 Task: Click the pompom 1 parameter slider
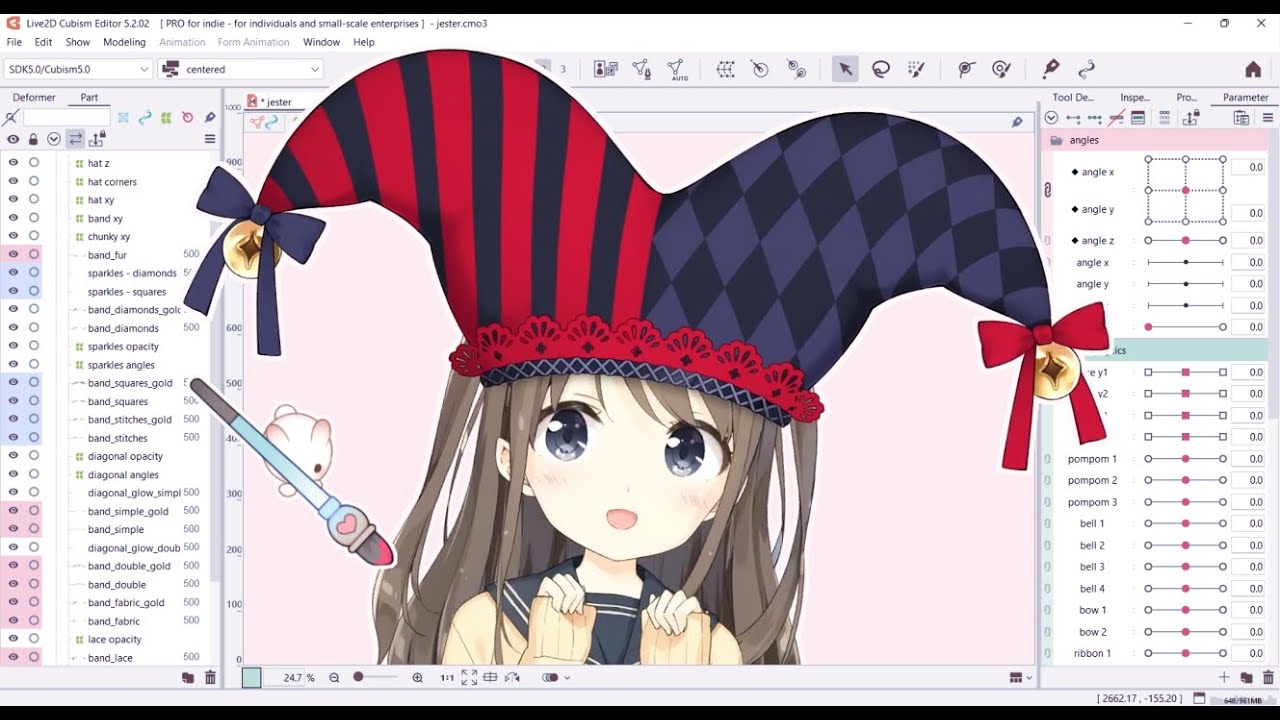pos(1185,459)
